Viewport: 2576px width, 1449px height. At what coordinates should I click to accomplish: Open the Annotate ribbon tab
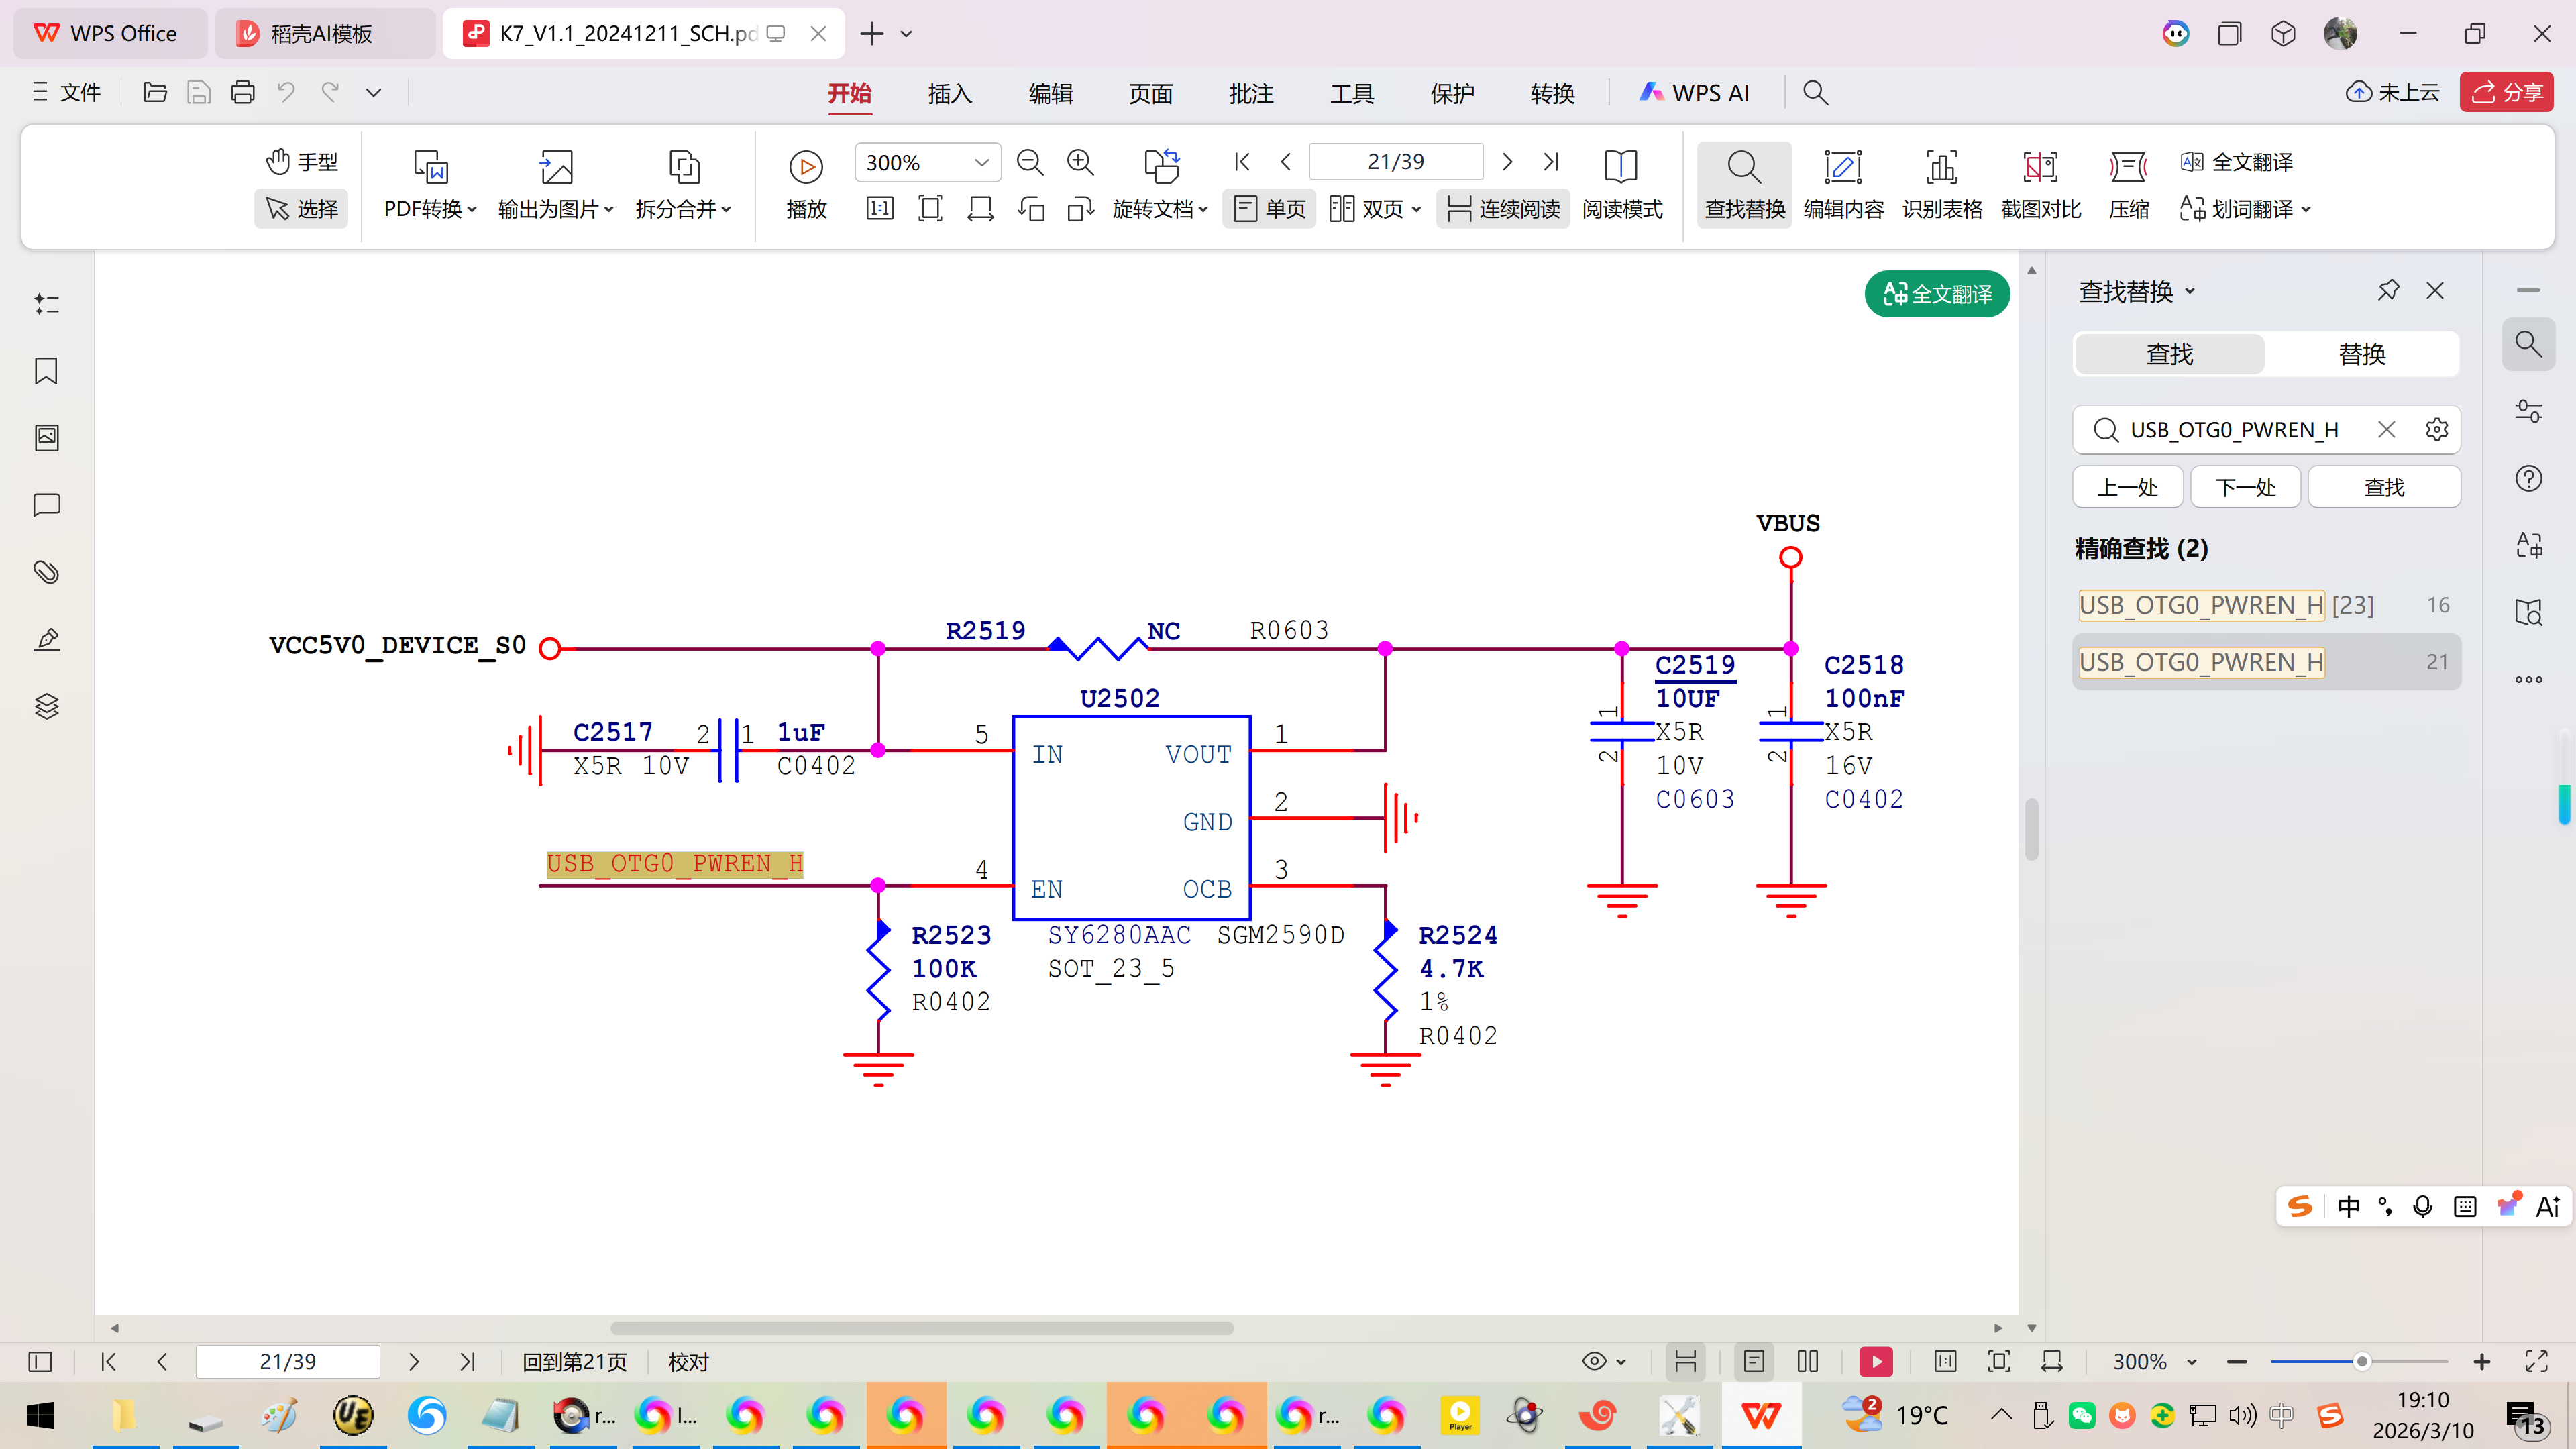click(x=1250, y=93)
